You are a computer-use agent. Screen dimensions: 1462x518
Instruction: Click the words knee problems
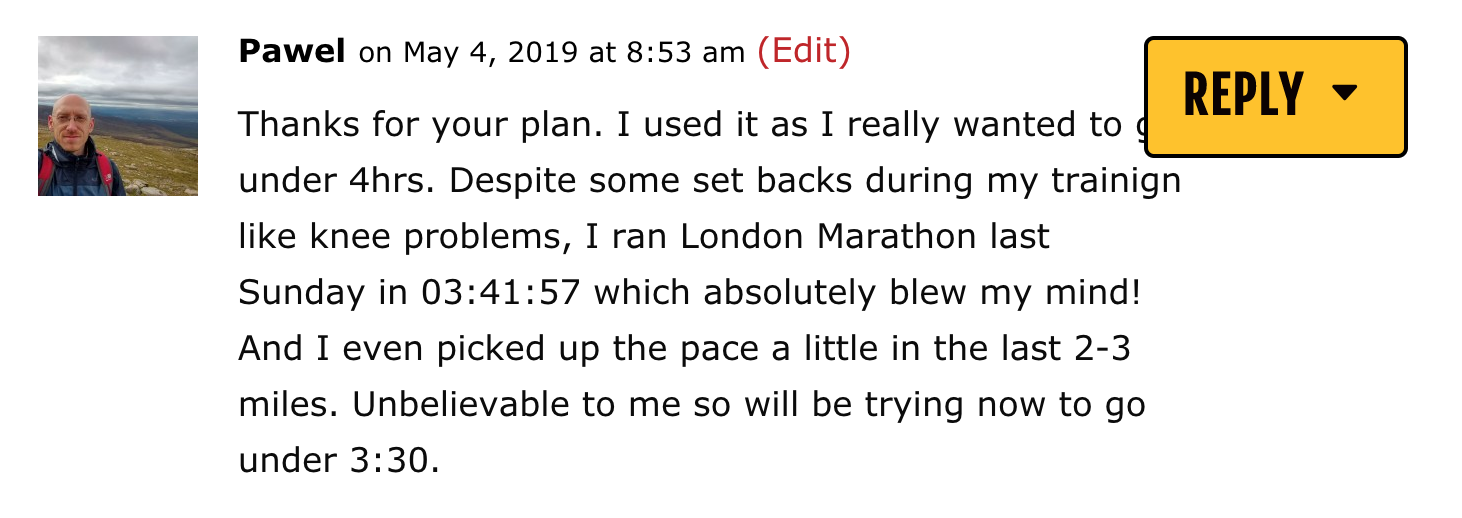coord(387,239)
